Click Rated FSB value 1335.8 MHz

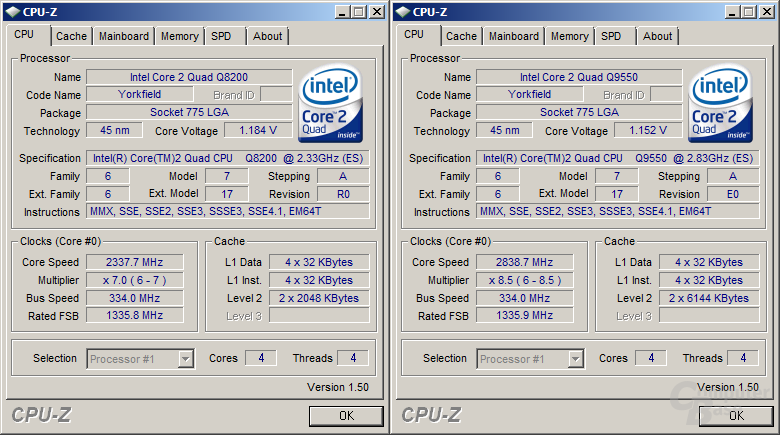tap(135, 315)
